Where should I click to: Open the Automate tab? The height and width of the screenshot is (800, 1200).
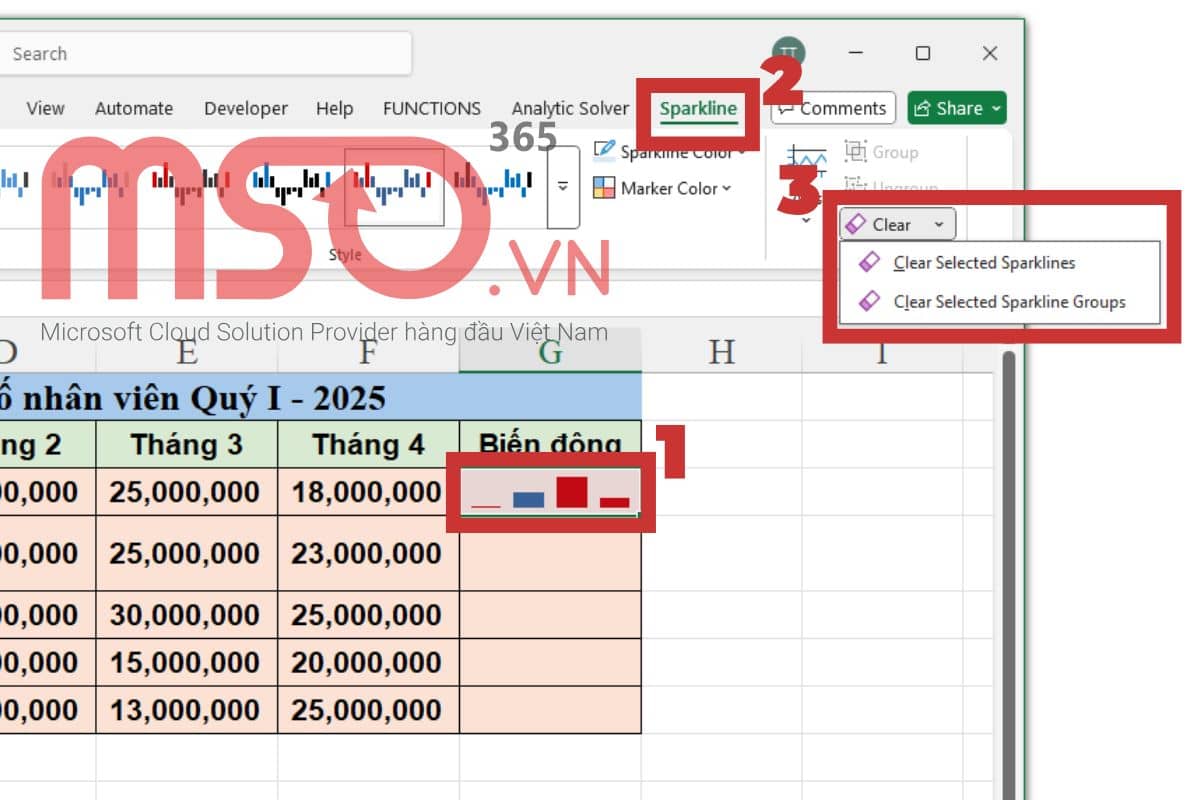coord(134,109)
